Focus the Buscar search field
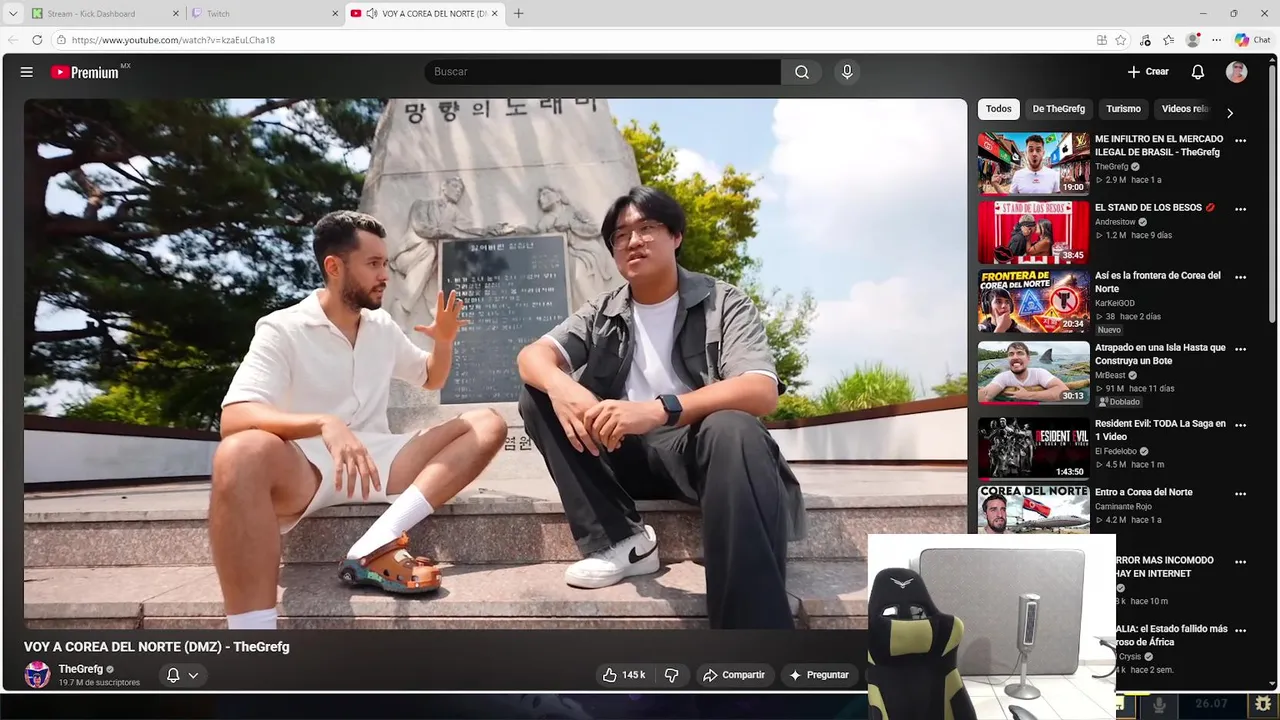1280x720 pixels. [603, 72]
